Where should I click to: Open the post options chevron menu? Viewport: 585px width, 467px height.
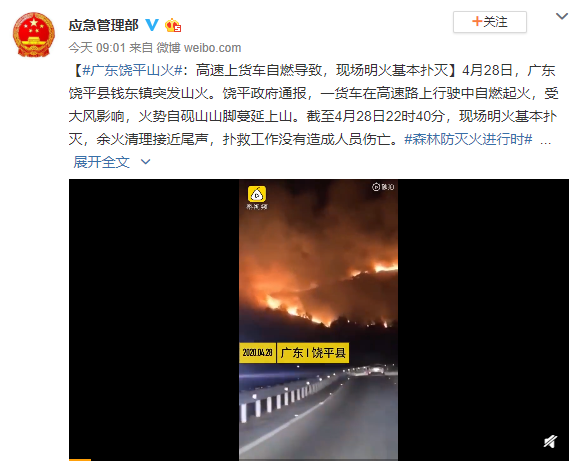pyautogui.click(x=561, y=16)
